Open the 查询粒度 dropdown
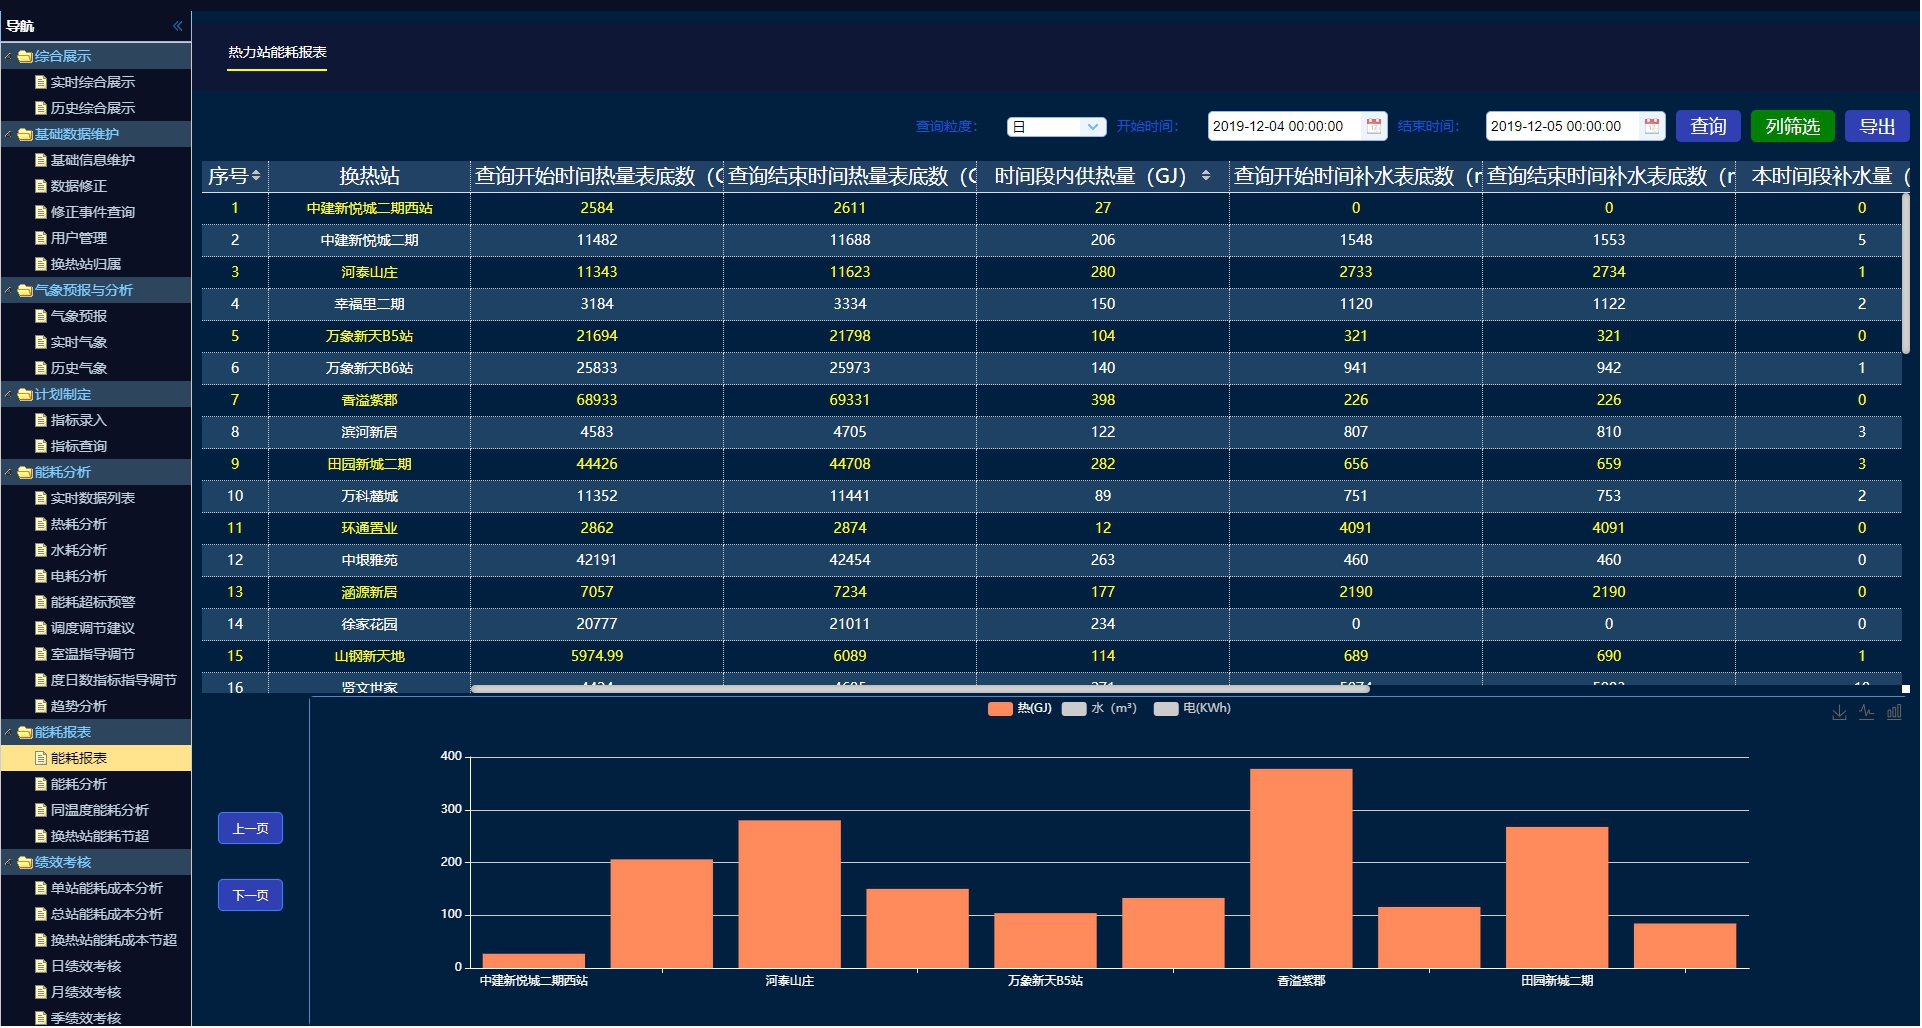1922x1028 pixels. [x=1057, y=127]
